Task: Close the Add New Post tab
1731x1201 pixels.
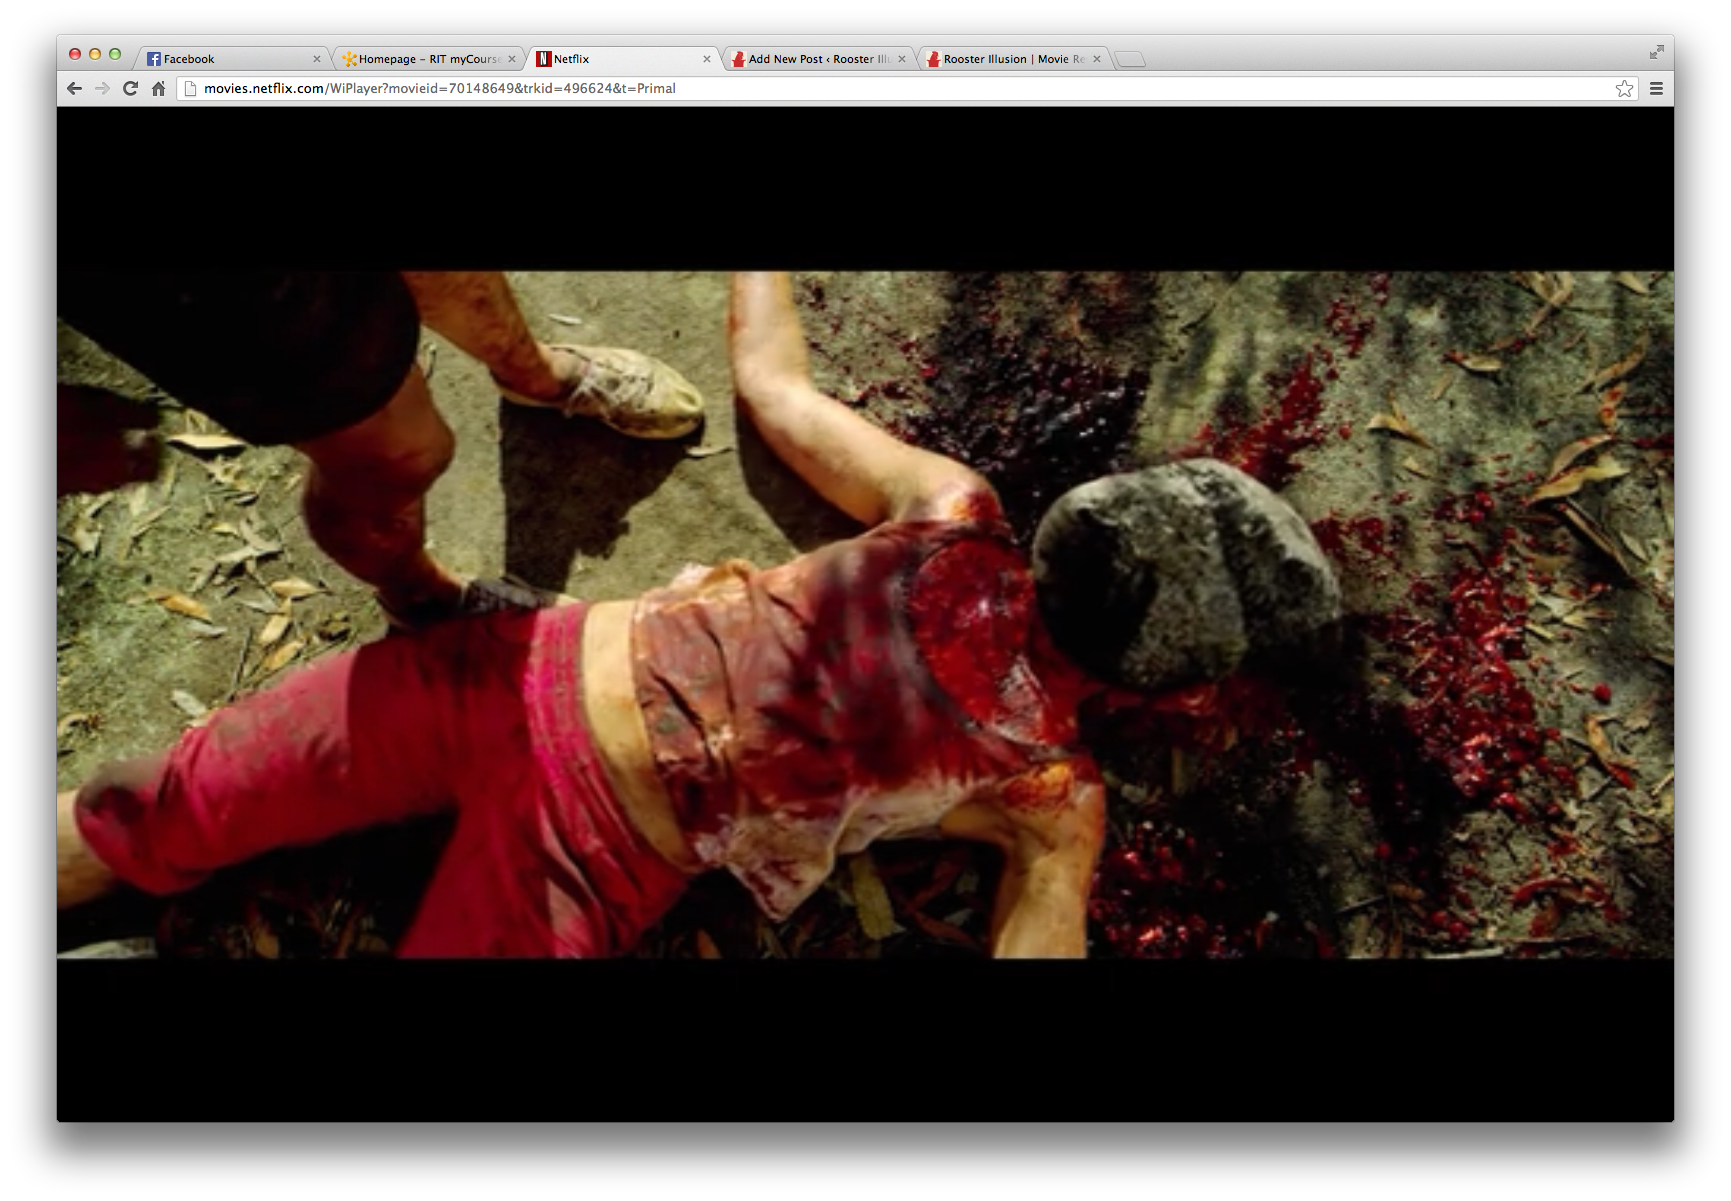Action: (x=902, y=59)
